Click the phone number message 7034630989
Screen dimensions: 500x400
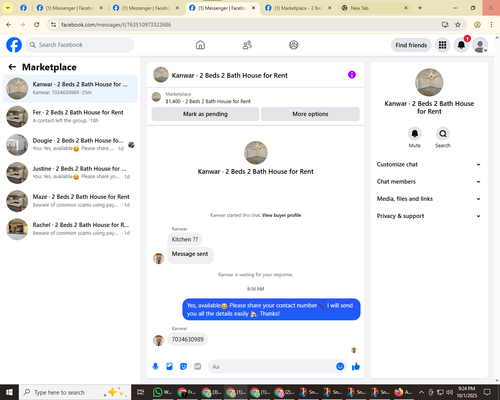(x=188, y=339)
